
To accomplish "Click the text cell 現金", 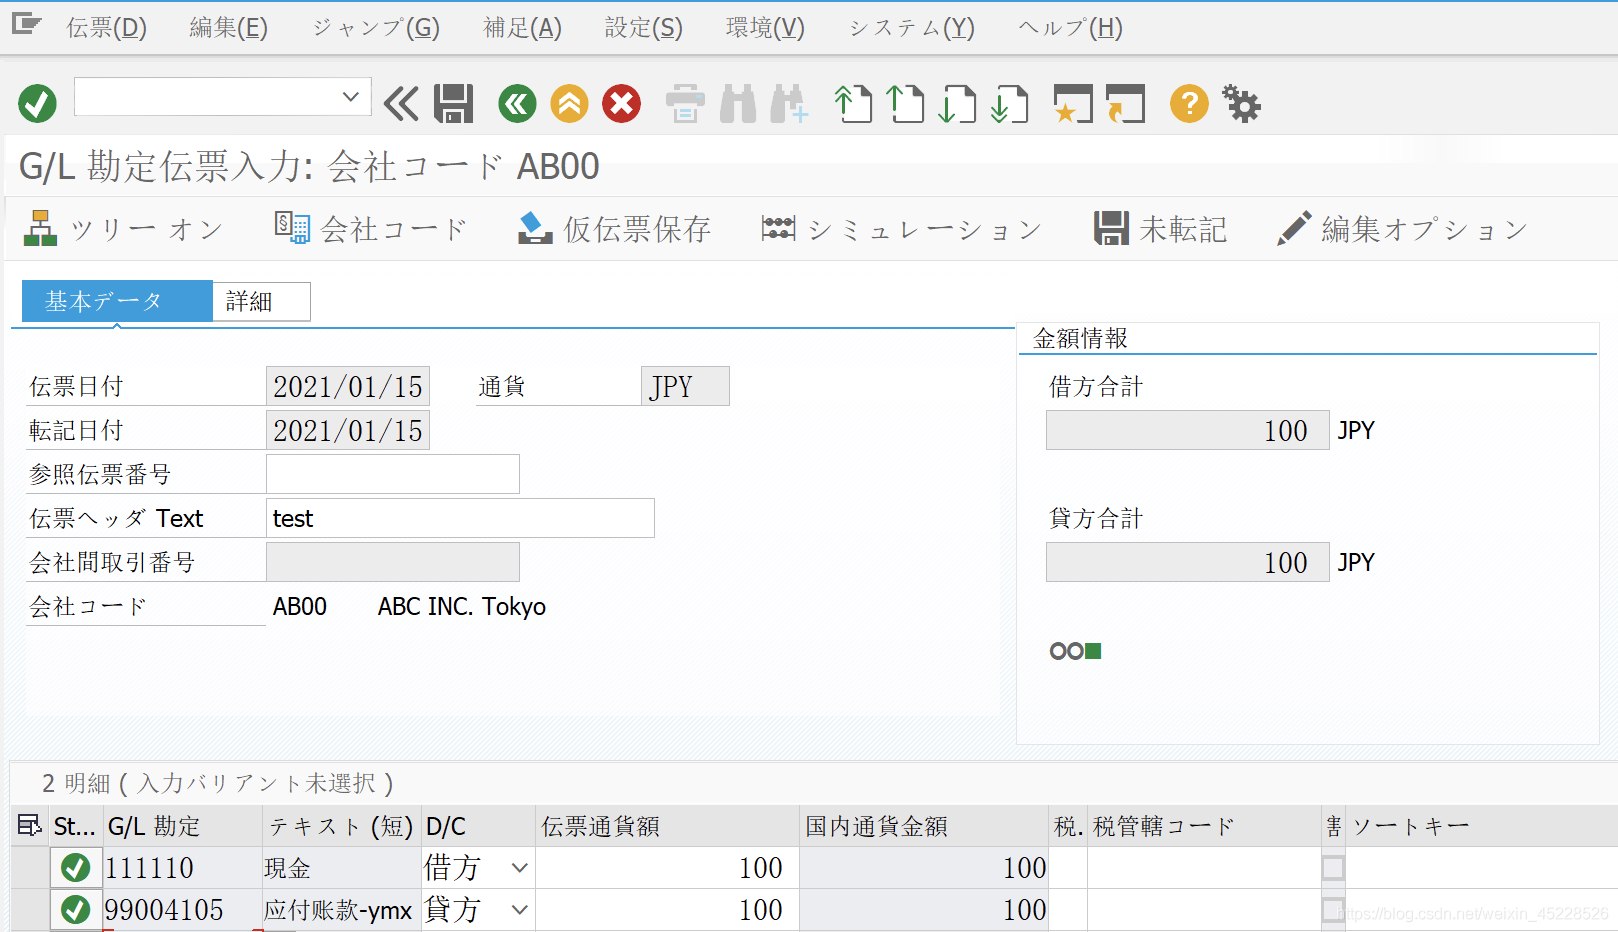I will click(x=341, y=868).
